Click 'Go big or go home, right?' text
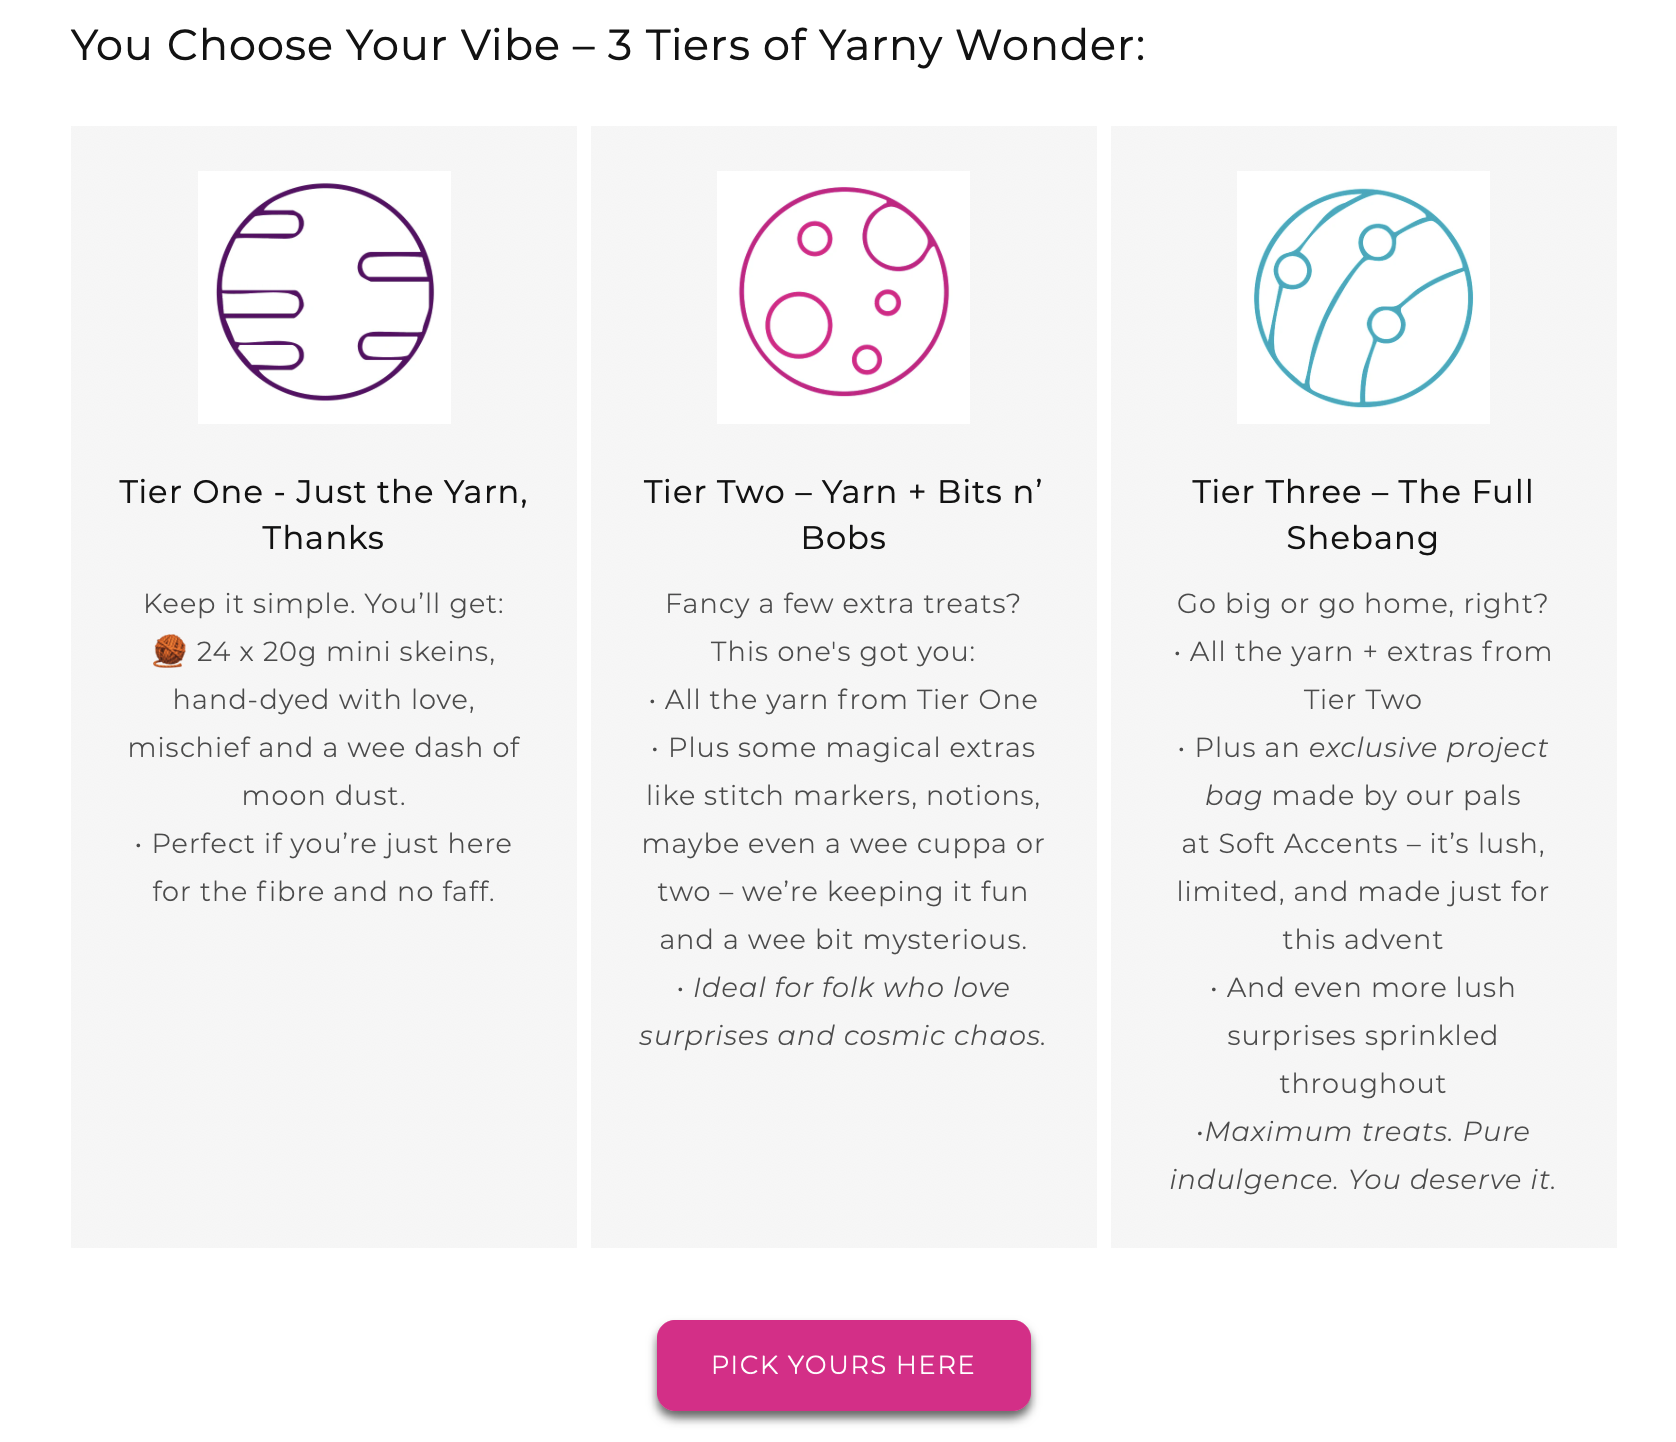This screenshot has width=1676, height=1442. (x=1363, y=603)
